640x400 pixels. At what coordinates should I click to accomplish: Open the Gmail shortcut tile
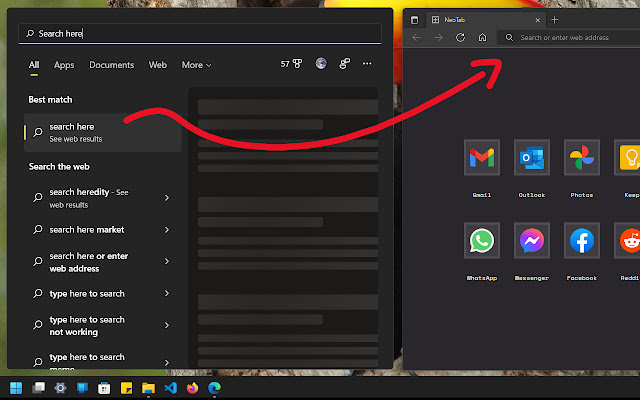pos(482,158)
